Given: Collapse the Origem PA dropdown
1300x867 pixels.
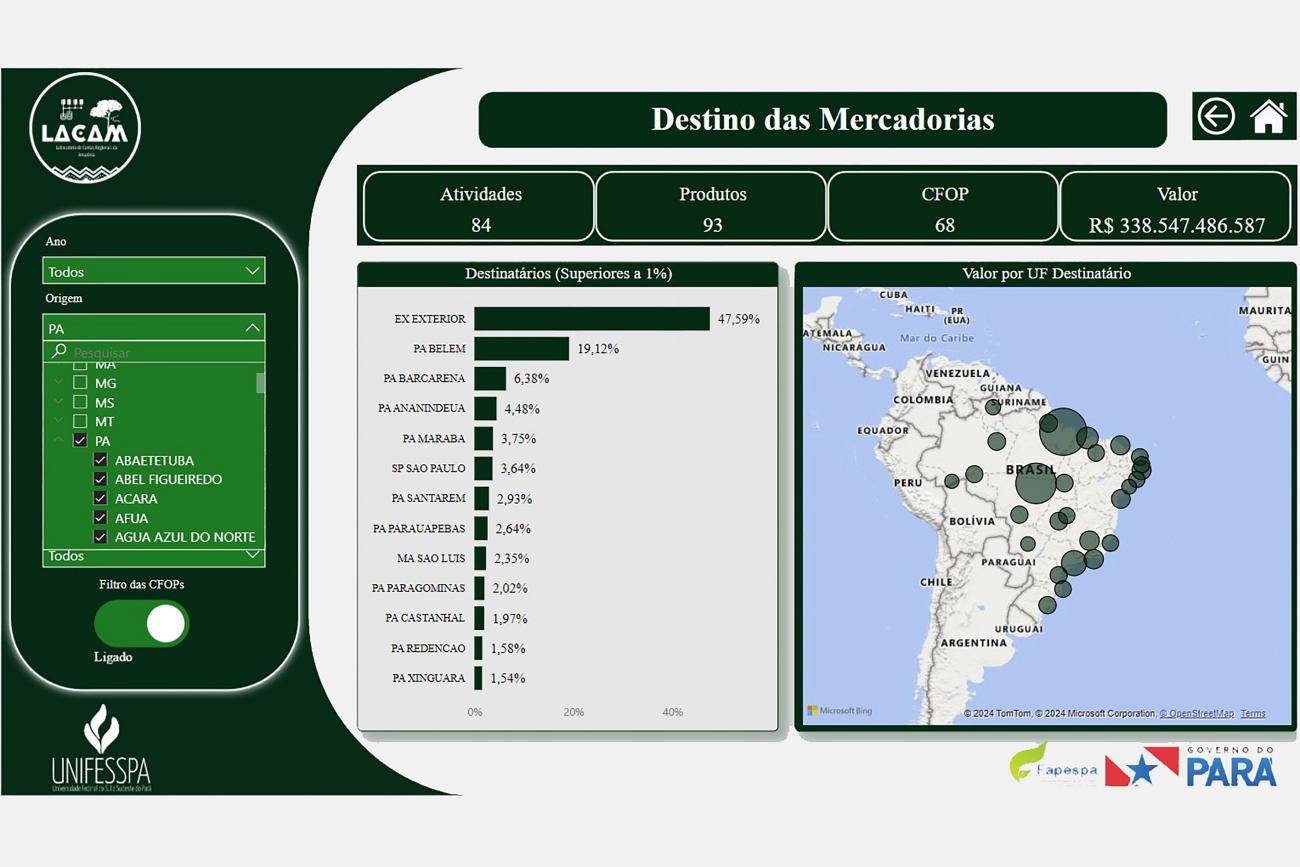Looking at the screenshot, I should point(252,328).
